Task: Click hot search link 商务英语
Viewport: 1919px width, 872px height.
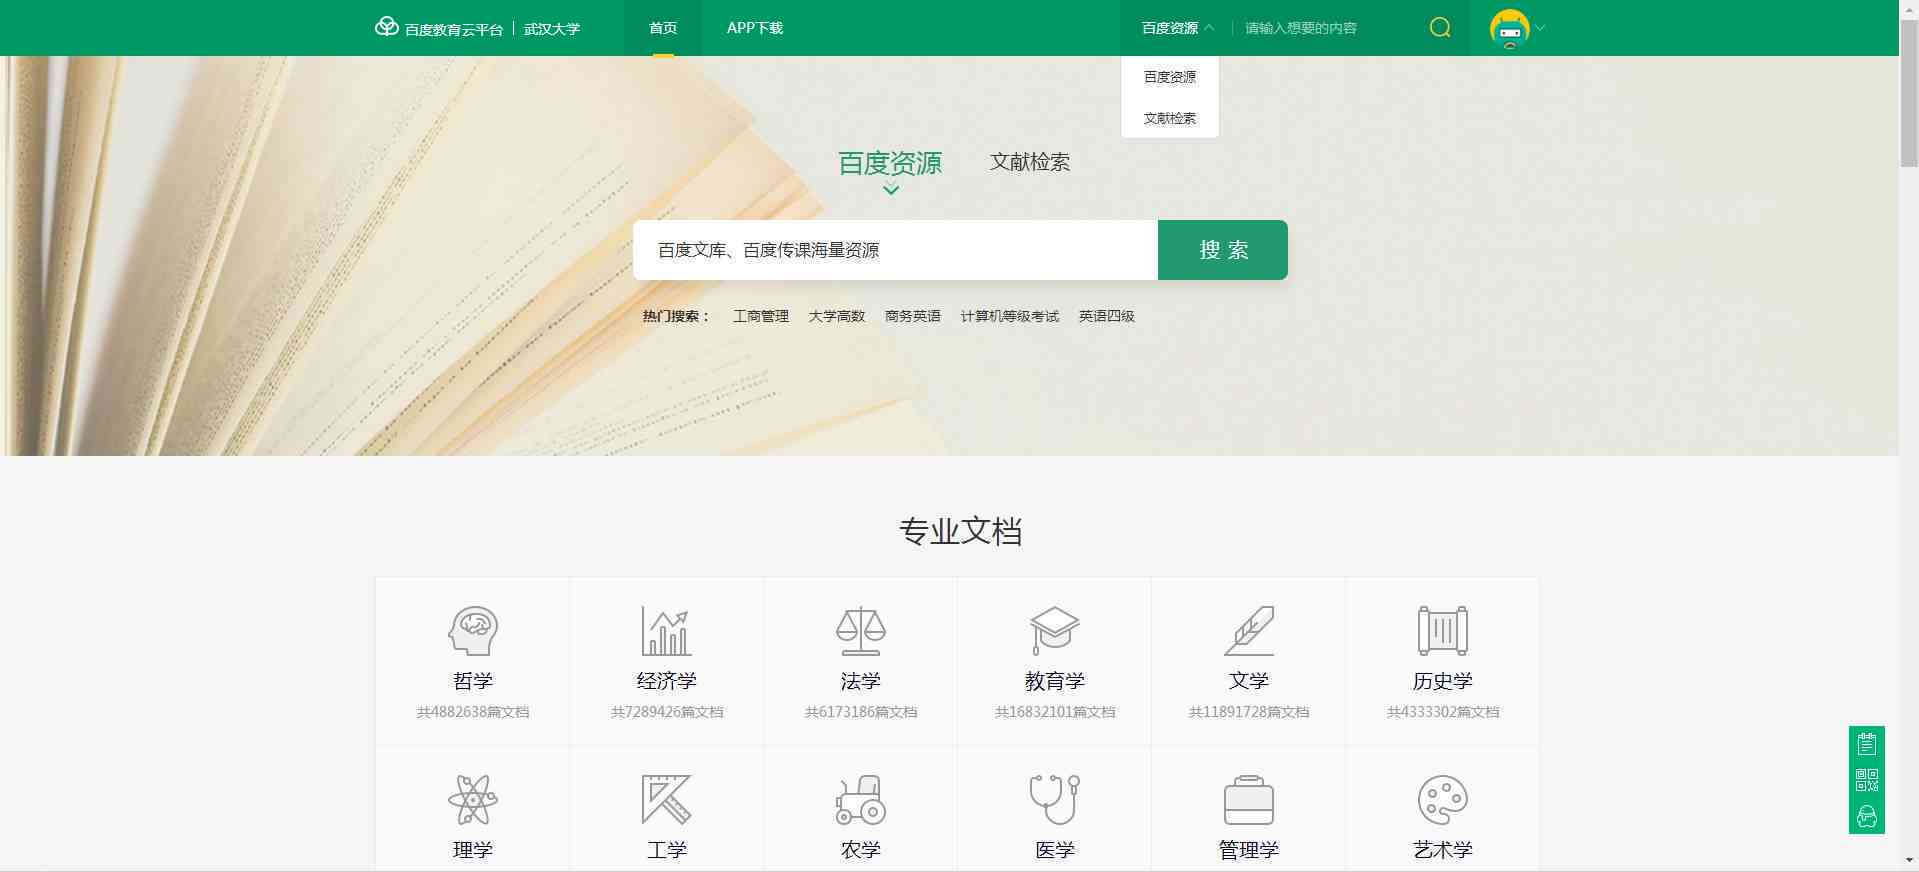Action: point(913,316)
